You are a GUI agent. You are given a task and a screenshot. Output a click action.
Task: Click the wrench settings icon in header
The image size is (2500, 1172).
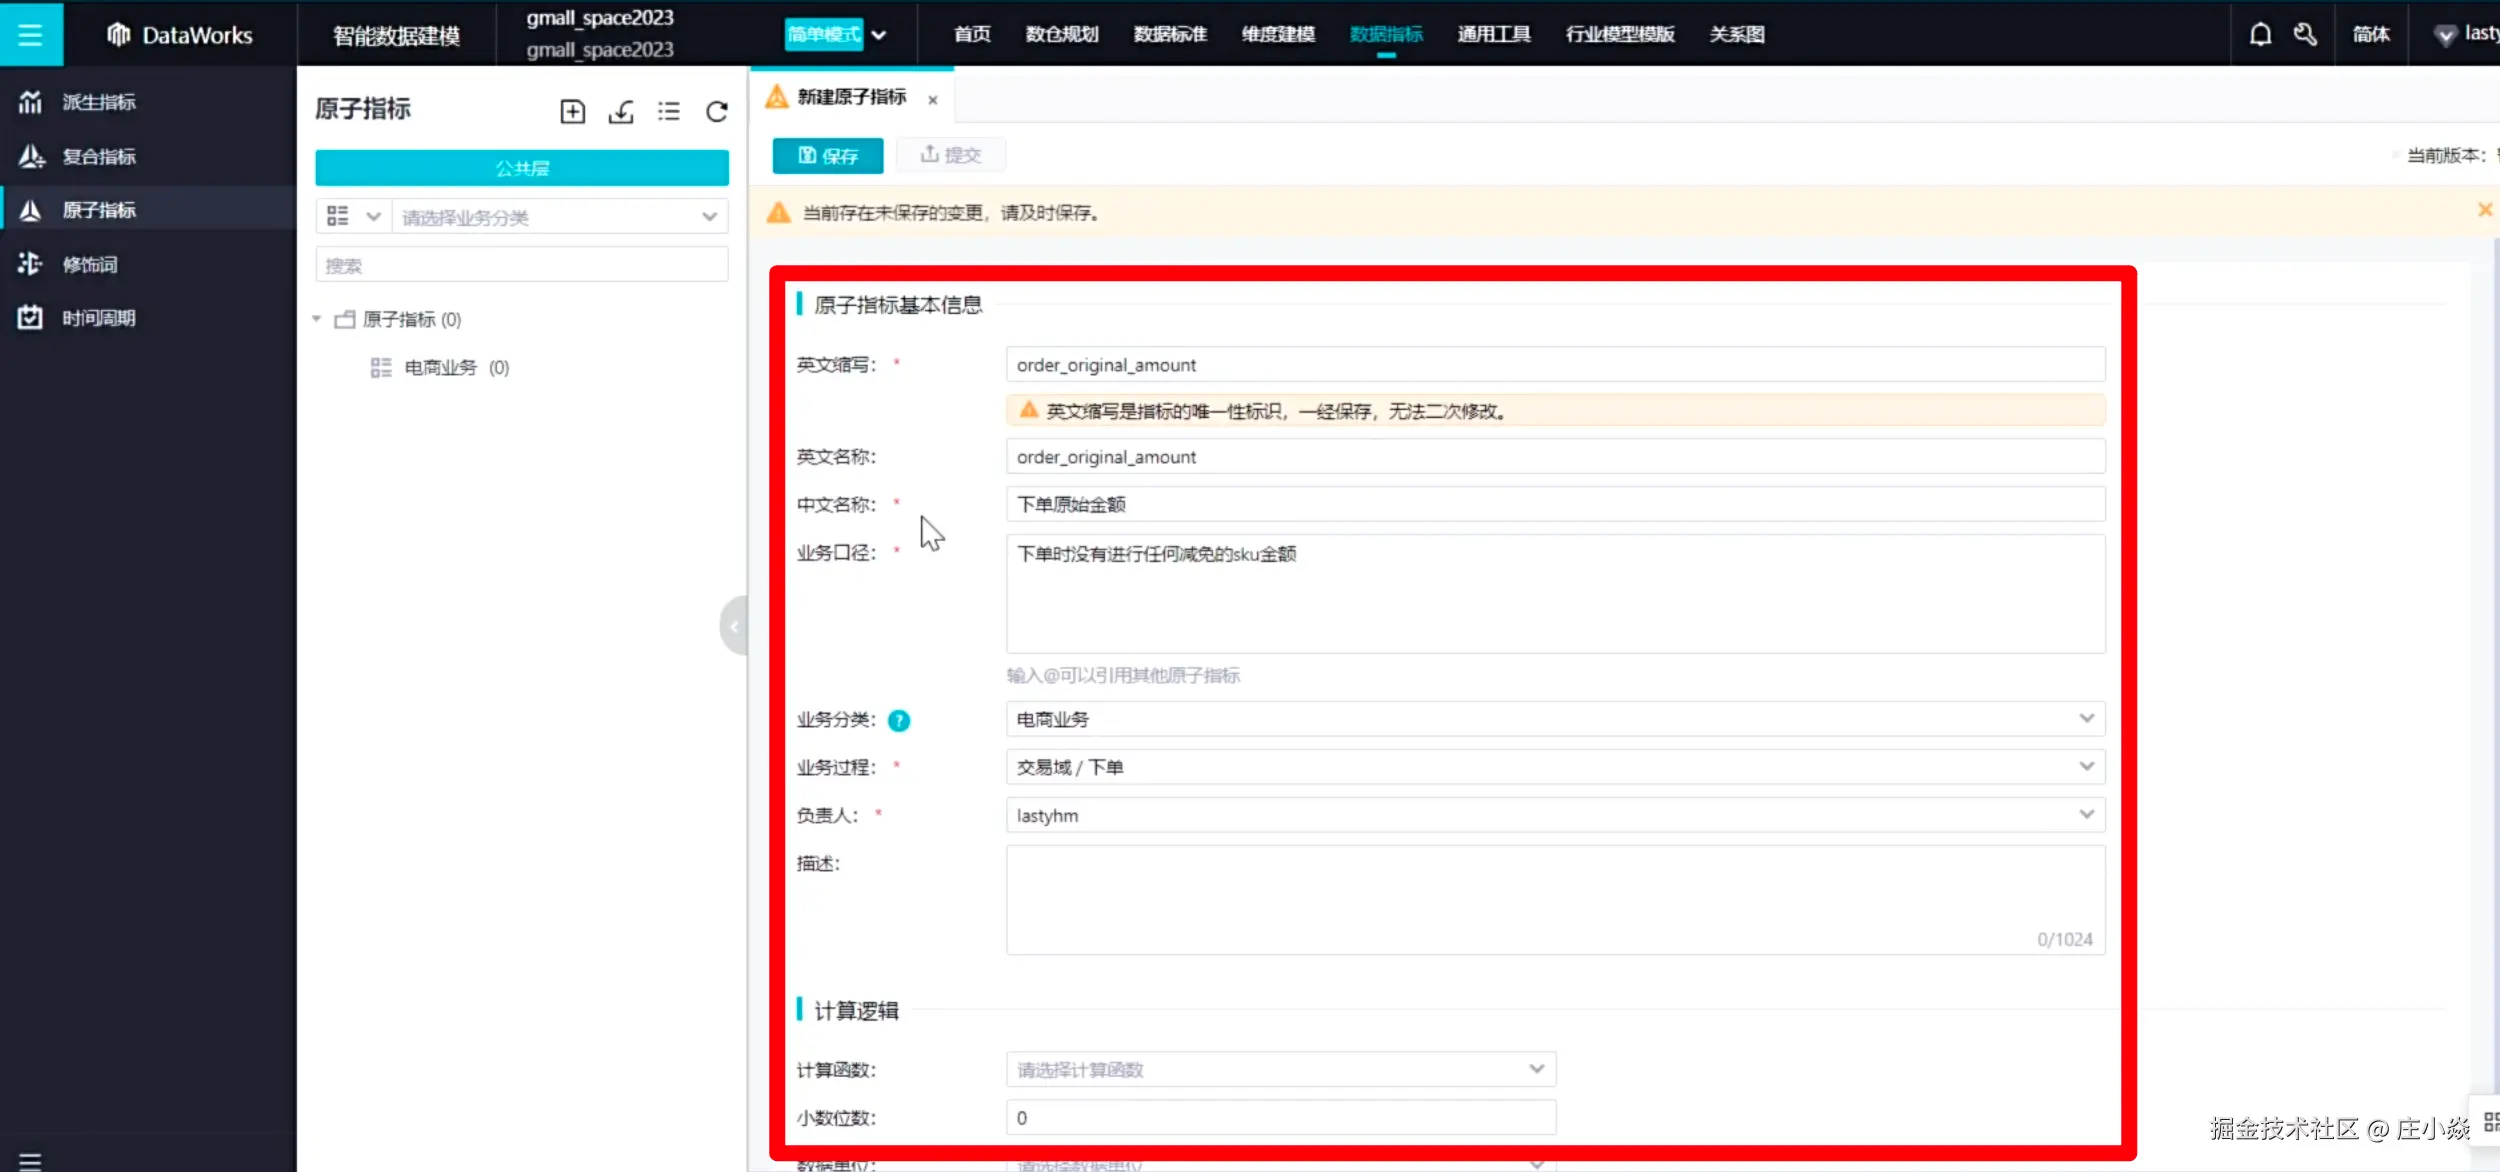[2305, 34]
